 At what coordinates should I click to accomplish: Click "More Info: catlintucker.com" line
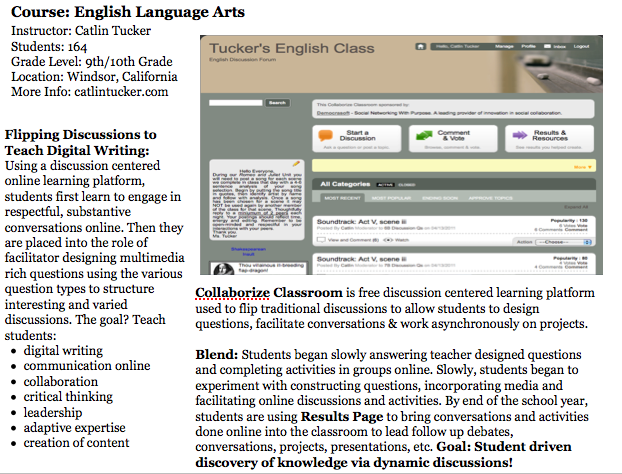tap(90, 92)
